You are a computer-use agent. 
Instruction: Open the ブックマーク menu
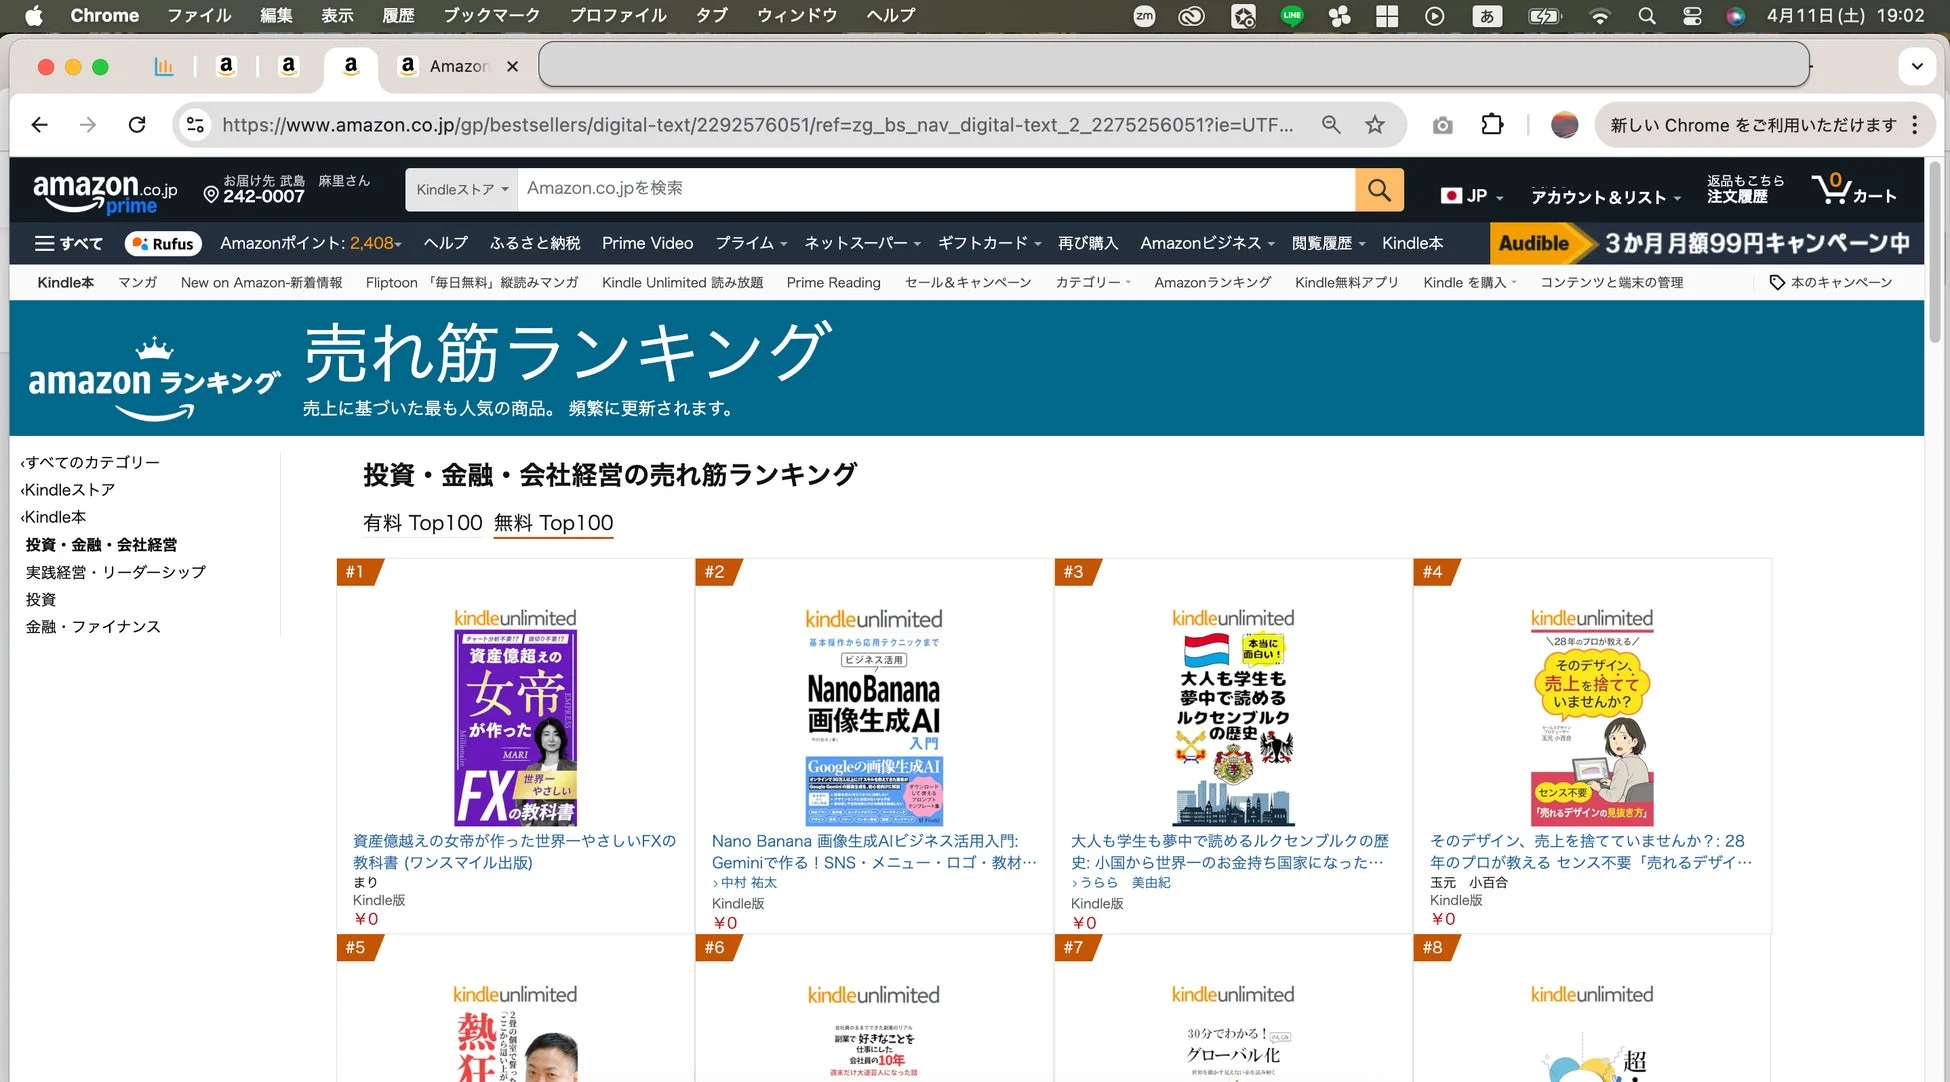pyautogui.click(x=491, y=15)
